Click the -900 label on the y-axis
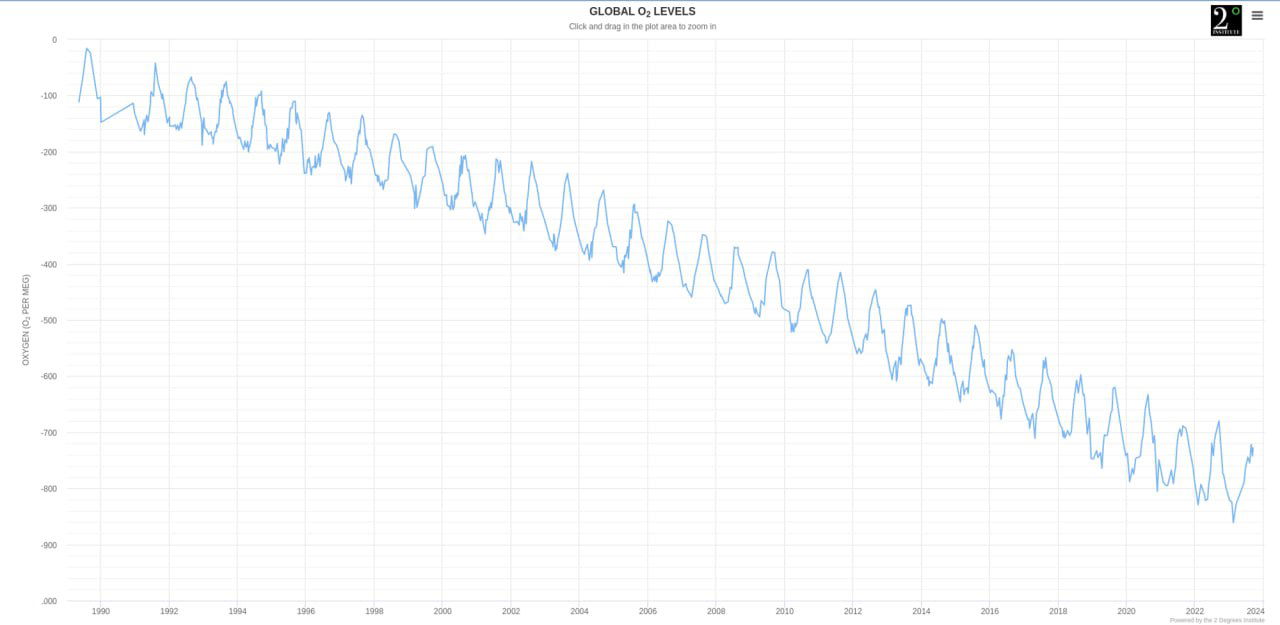1280x625 pixels. coord(48,545)
